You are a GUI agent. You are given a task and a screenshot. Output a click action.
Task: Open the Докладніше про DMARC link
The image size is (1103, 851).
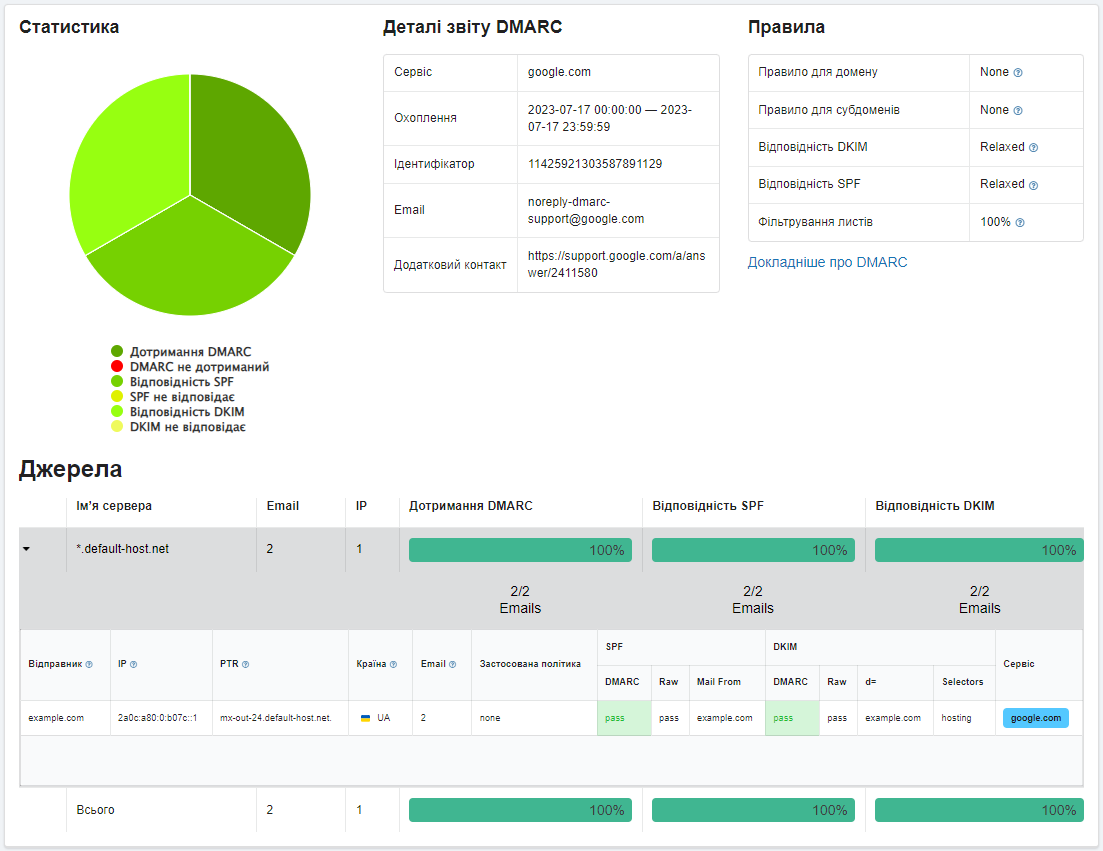click(827, 262)
